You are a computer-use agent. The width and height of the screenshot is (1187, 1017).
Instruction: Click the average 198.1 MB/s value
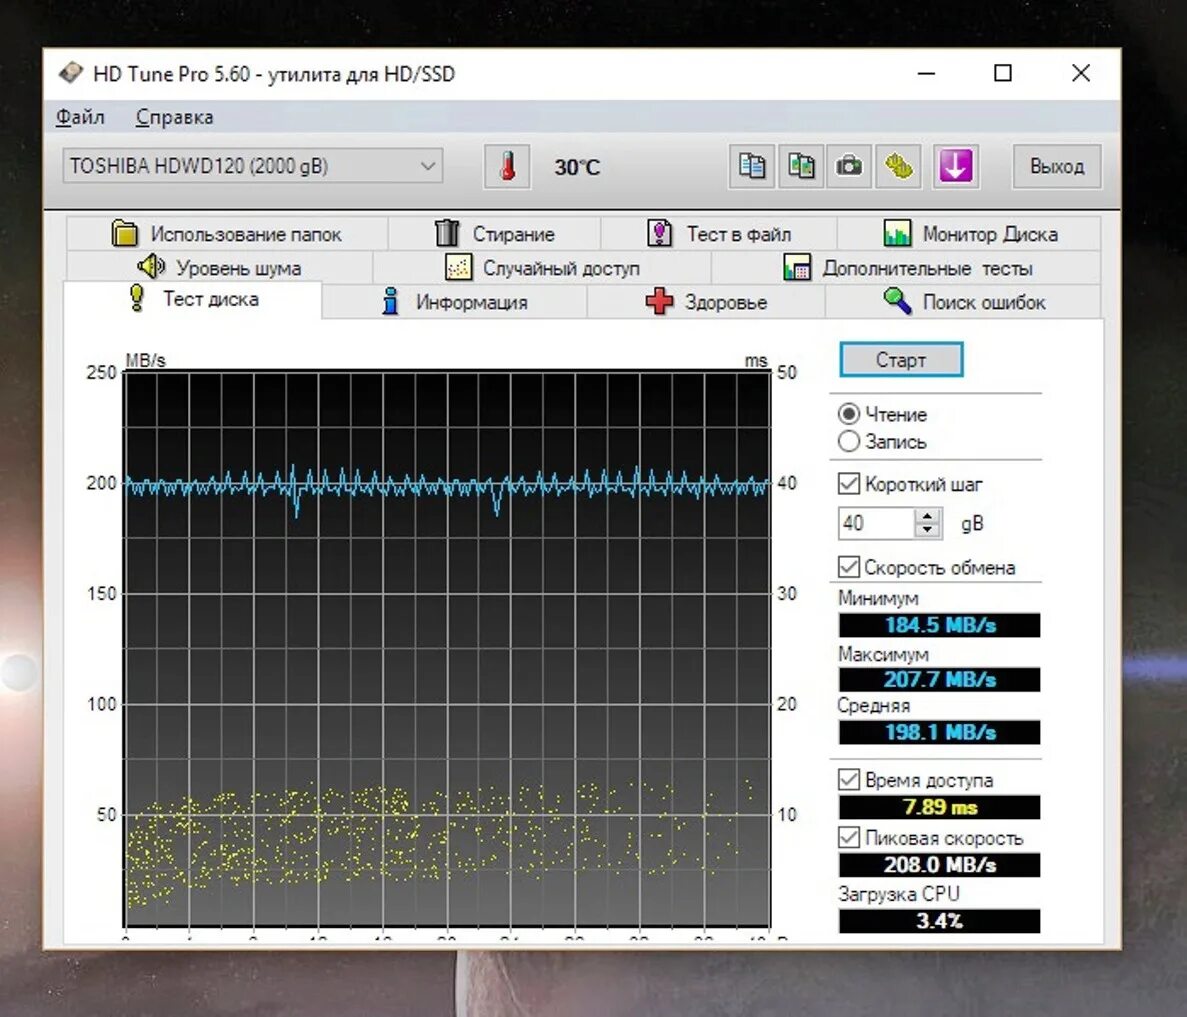[939, 732]
